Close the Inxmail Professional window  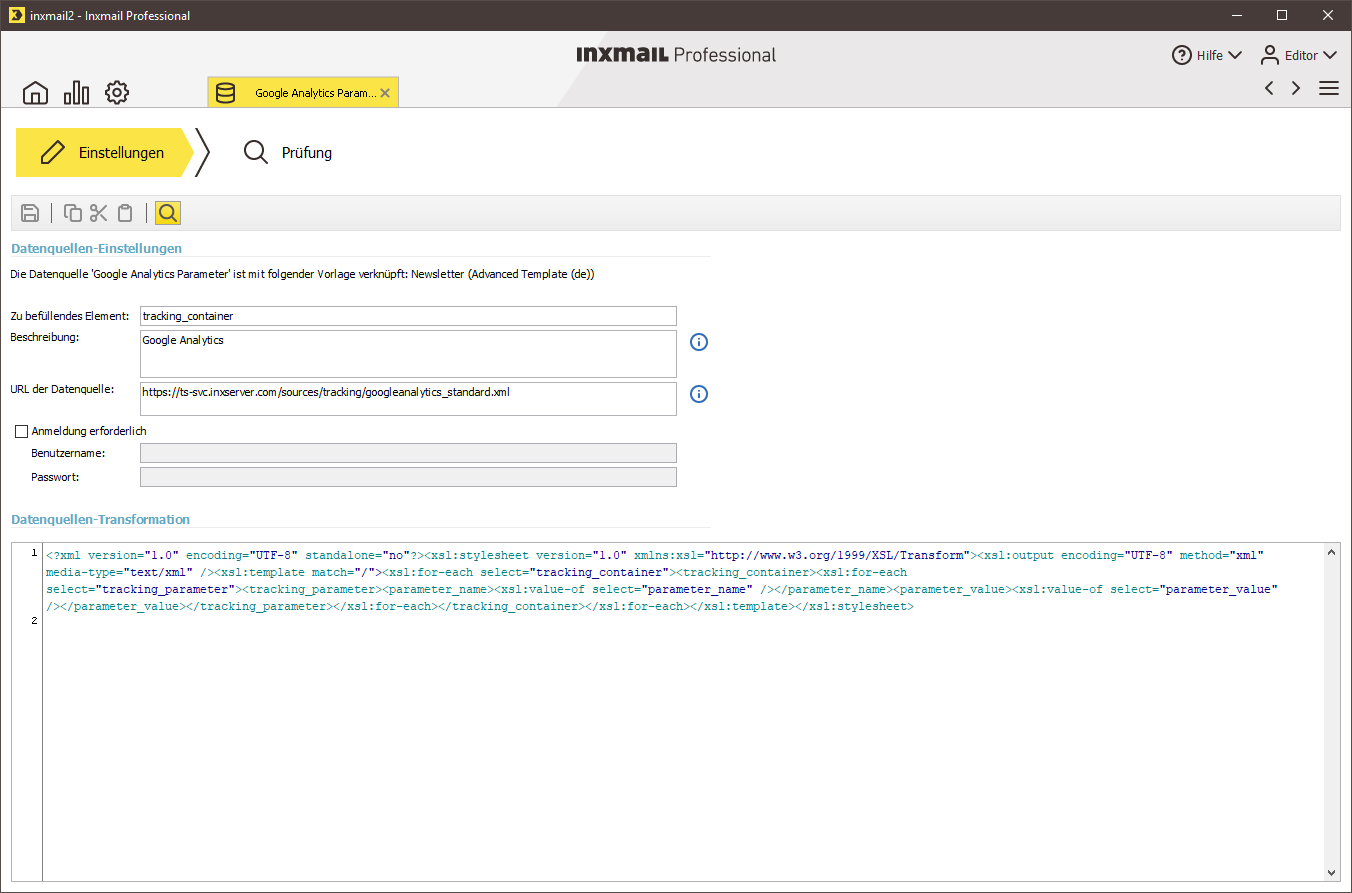(x=1328, y=15)
